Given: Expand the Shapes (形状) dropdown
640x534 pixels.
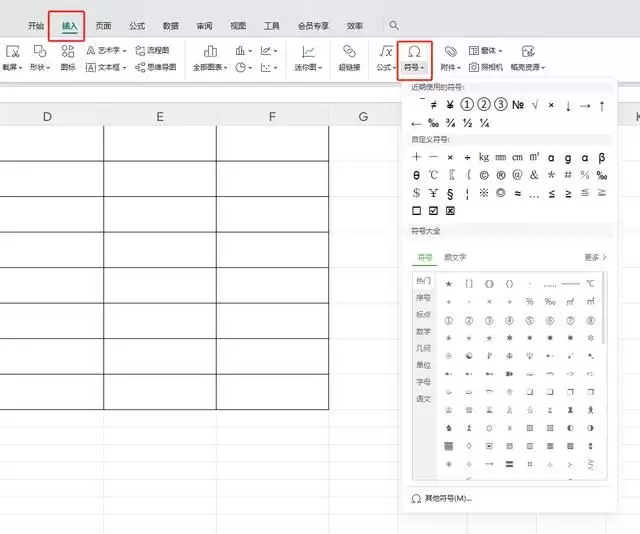Looking at the screenshot, I should (x=40, y=67).
